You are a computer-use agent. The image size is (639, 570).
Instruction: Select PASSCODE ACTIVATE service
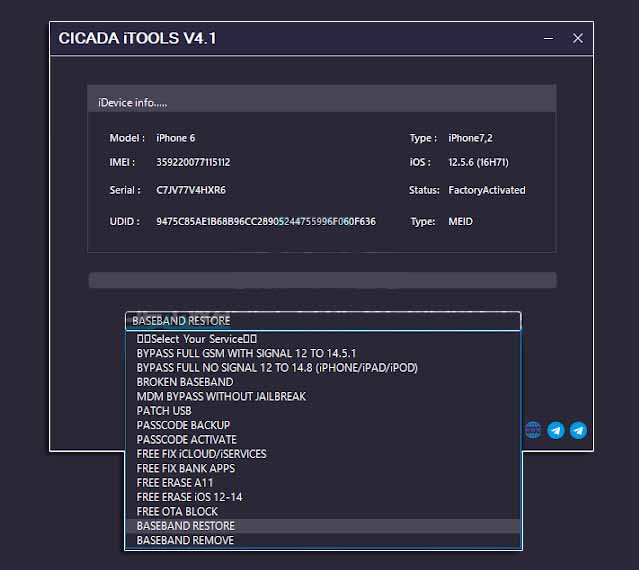323,440
